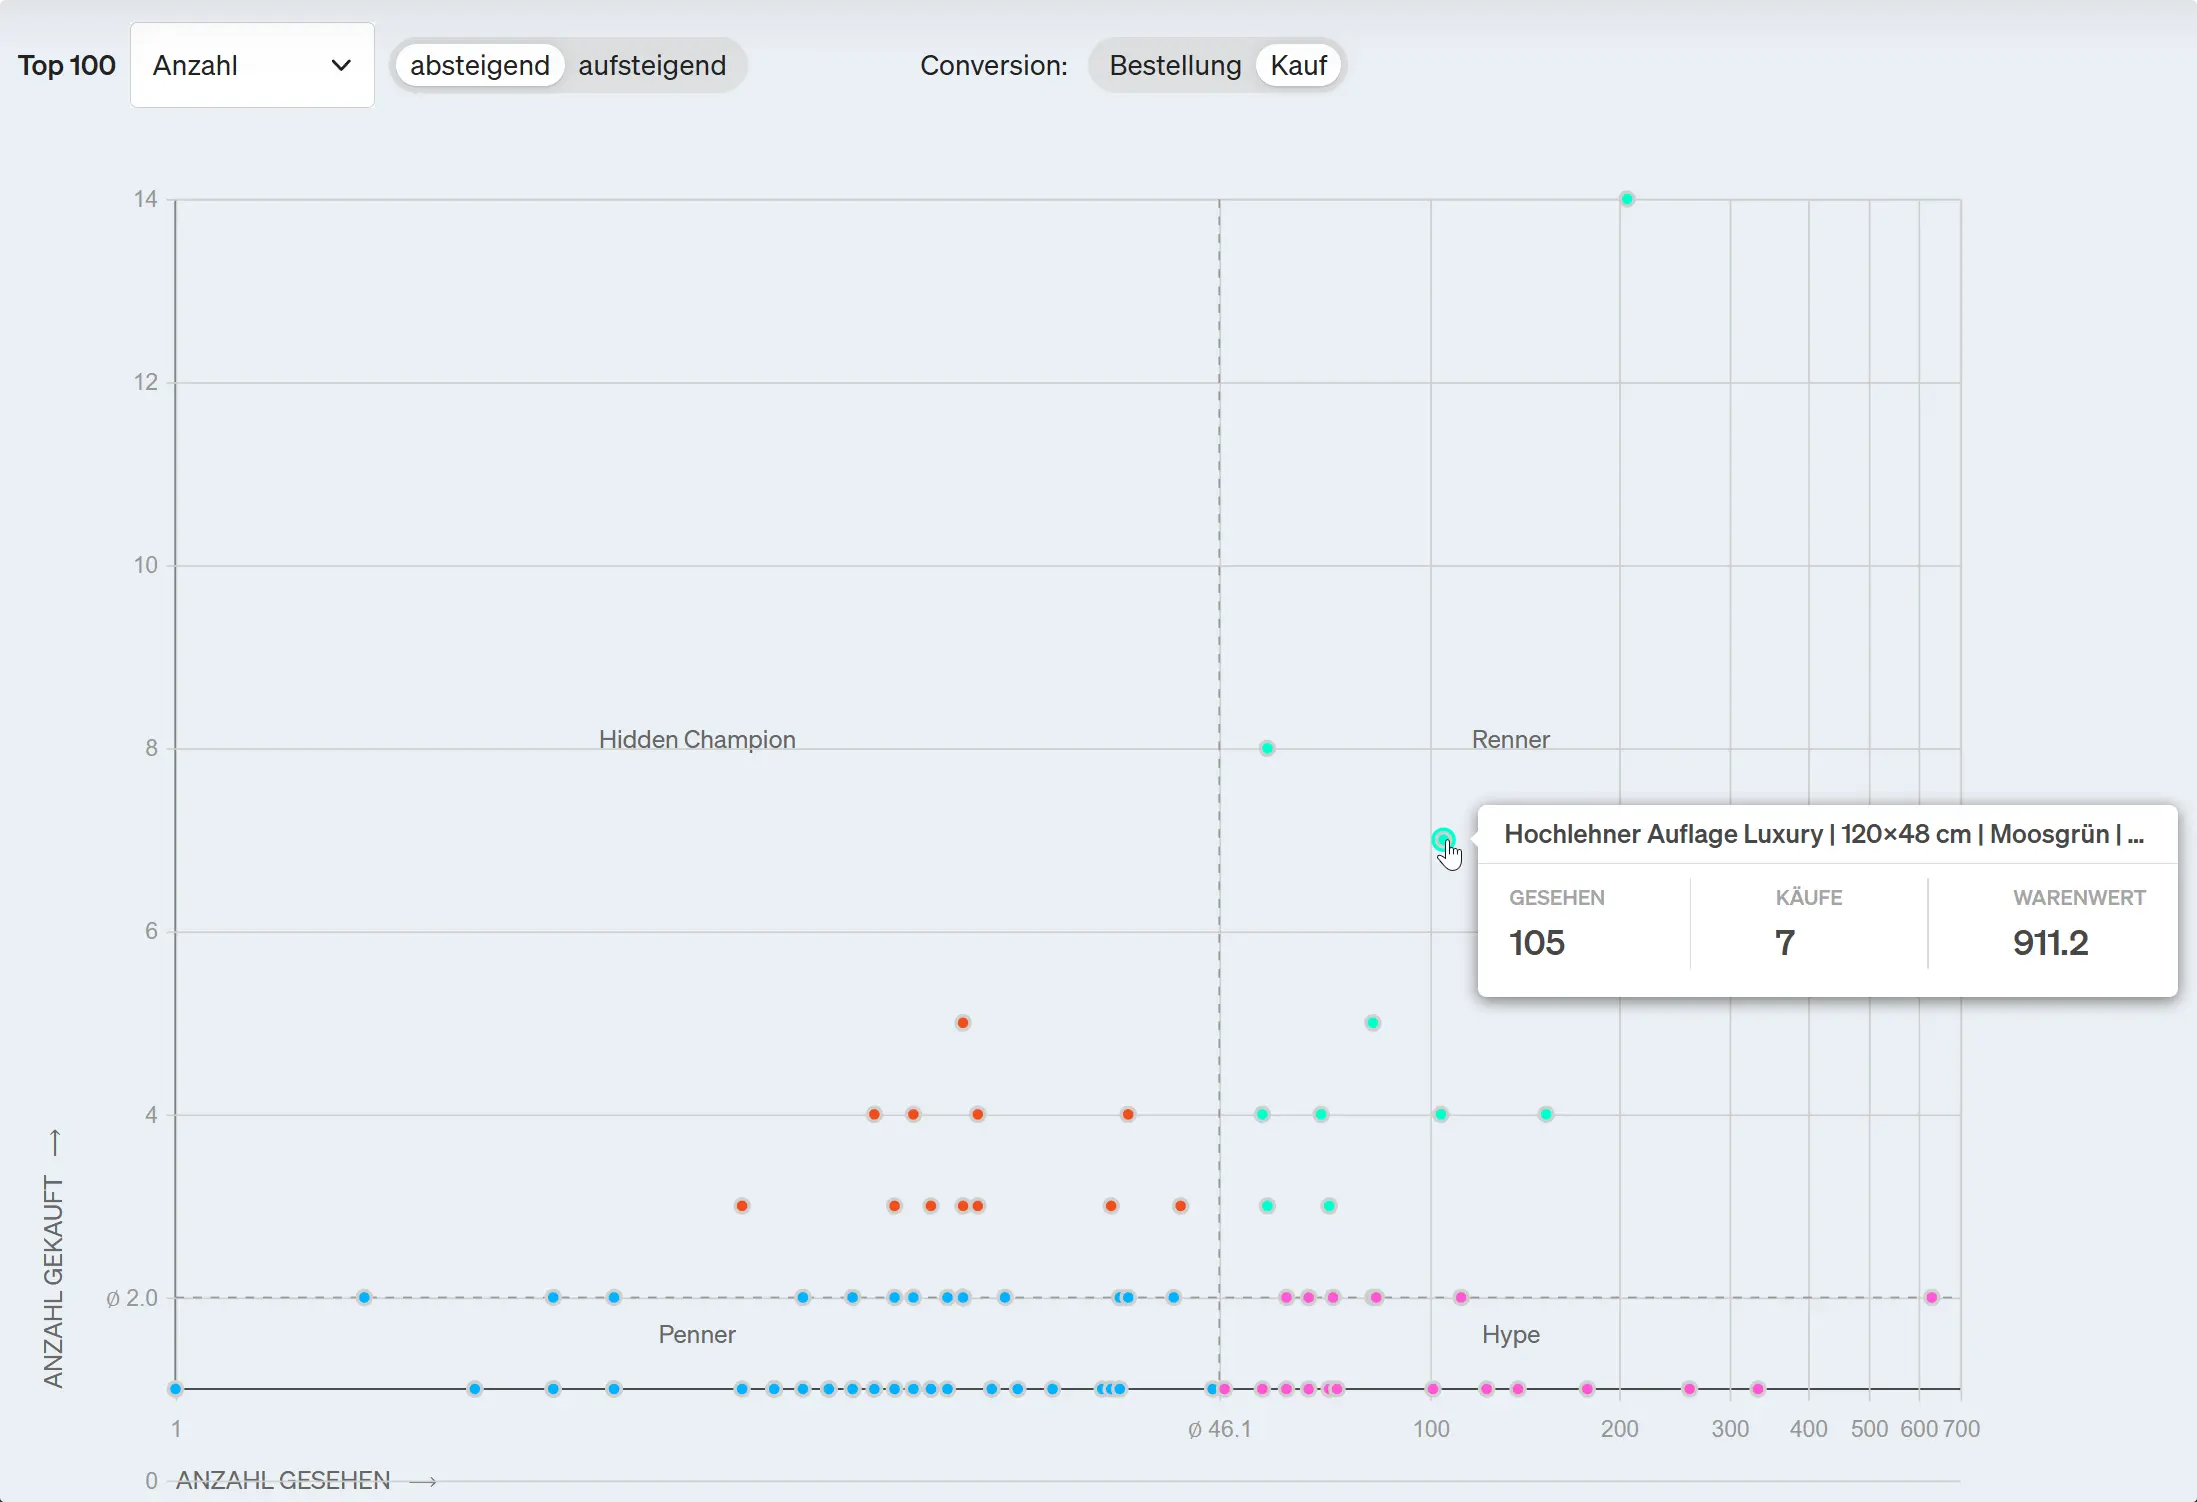Click the highlighted teal data point under the cursor

(1442, 841)
